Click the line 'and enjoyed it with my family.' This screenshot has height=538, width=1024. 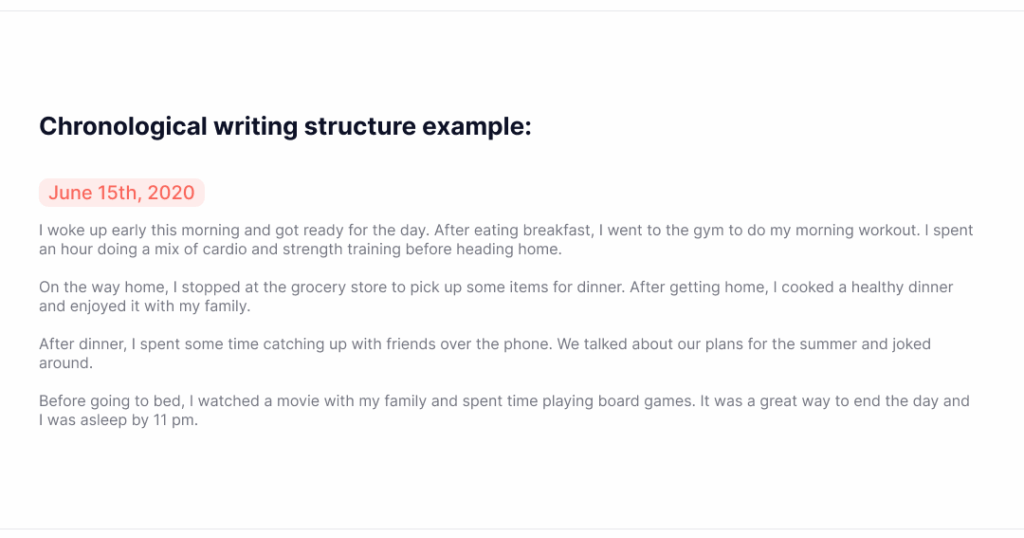[145, 306]
